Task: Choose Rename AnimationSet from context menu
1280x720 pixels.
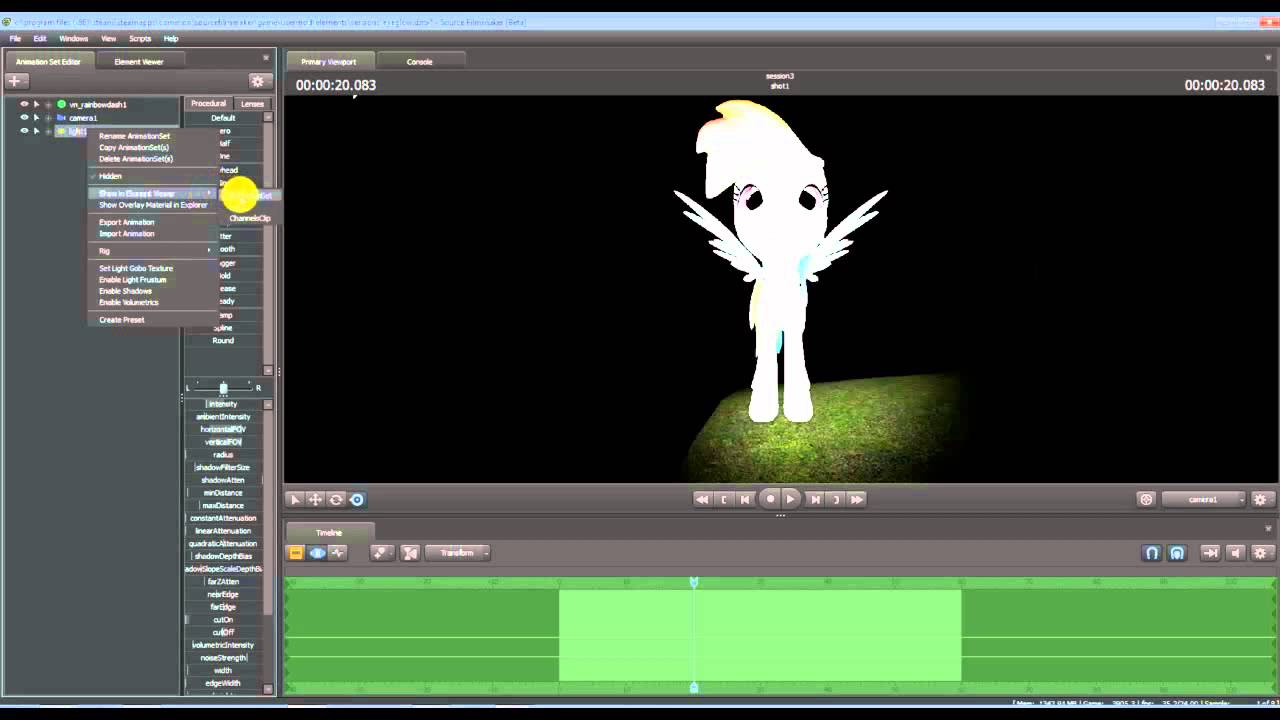Action: (134, 136)
